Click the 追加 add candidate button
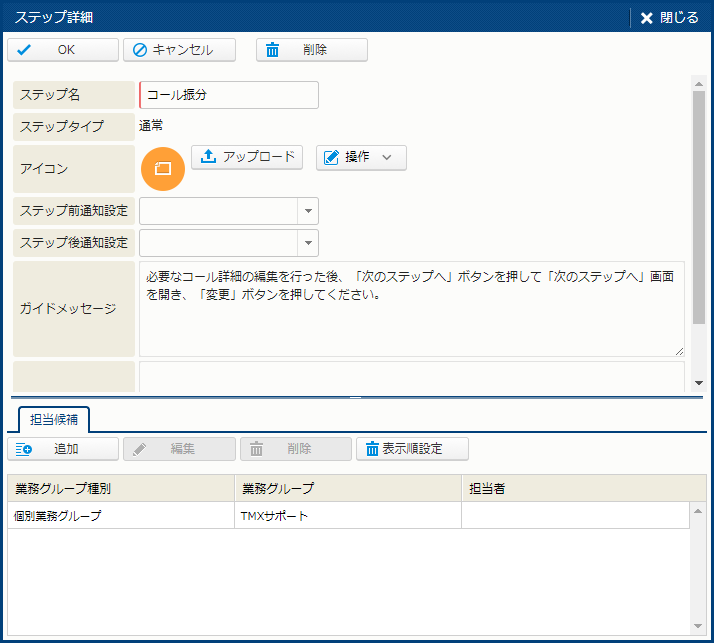This screenshot has height=643, width=714. pos(62,449)
